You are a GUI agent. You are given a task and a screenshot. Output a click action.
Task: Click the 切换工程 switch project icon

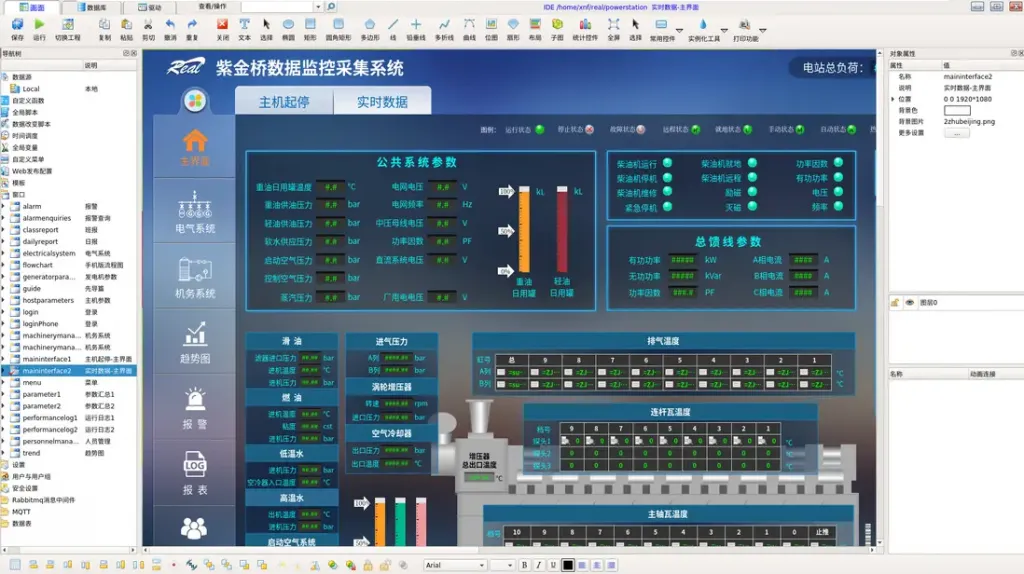pos(67,24)
